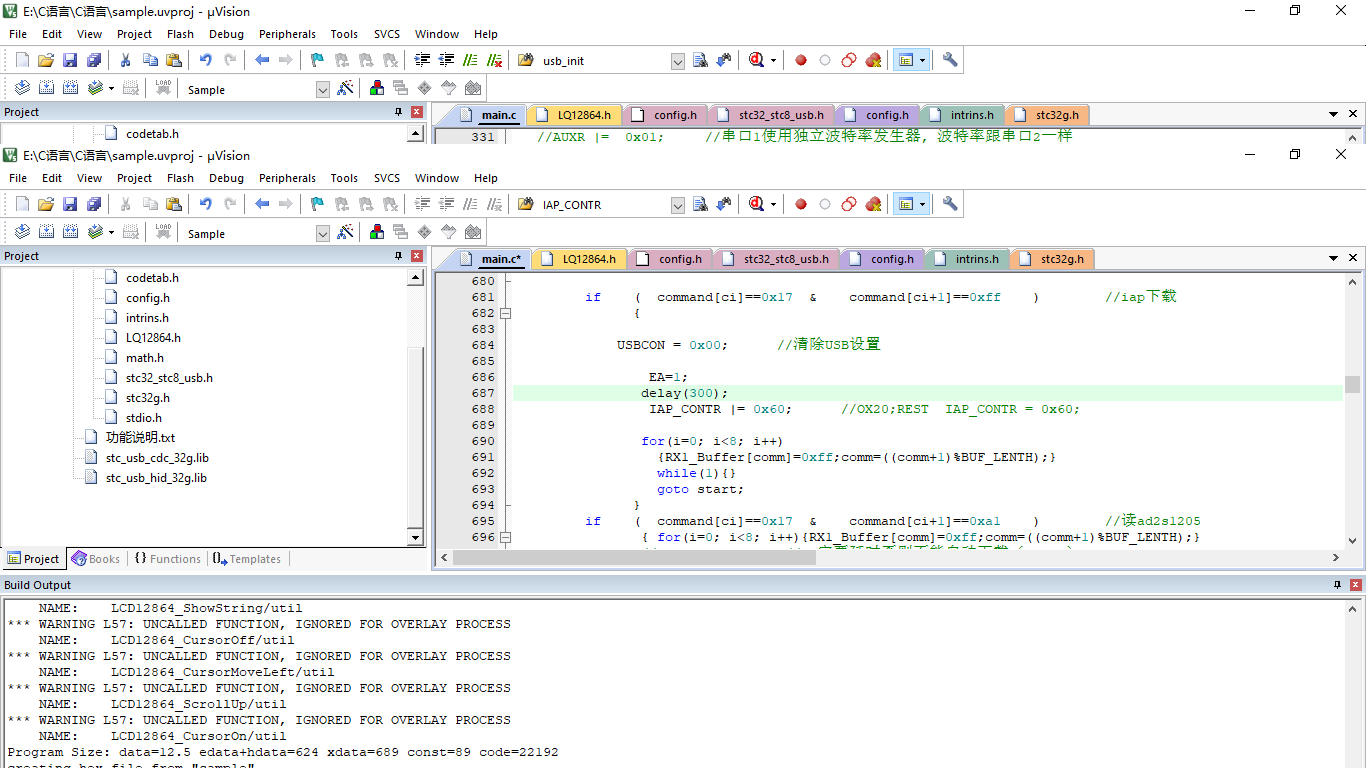This screenshot has height=768, width=1366.
Task: Click Program Size line in Build Output
Action: pyautogui.click(x=283, y=752)
